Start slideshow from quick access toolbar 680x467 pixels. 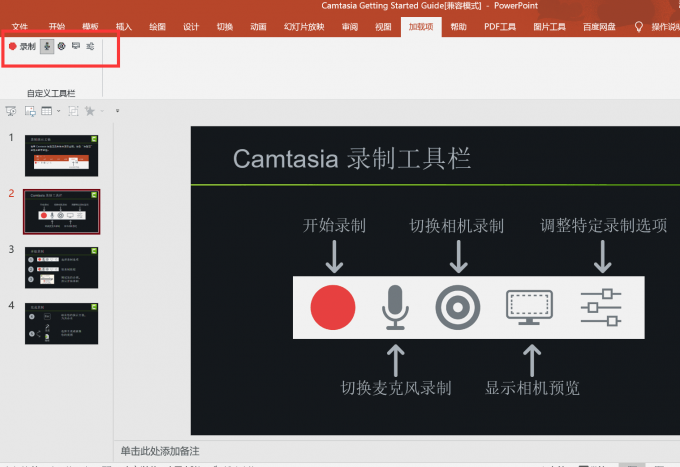pyautogui.click(x=11, y=111)
